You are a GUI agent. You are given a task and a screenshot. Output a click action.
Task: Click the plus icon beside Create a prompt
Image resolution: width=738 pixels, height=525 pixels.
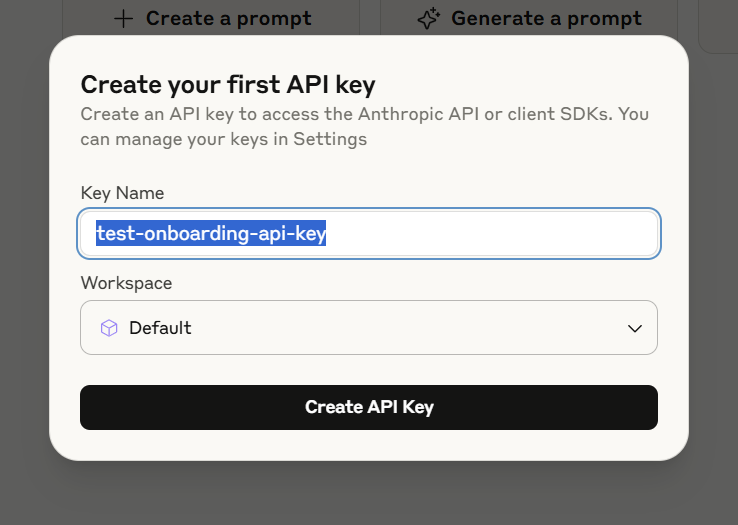(x=123, y=19)
